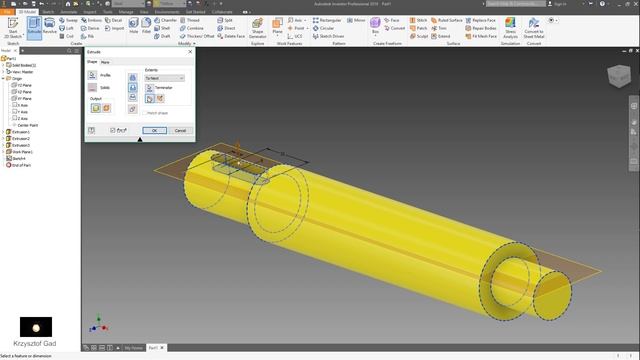Click the Decal tool
The width and height of the screenshot is (640, 360).
click(x=113, y=20)
